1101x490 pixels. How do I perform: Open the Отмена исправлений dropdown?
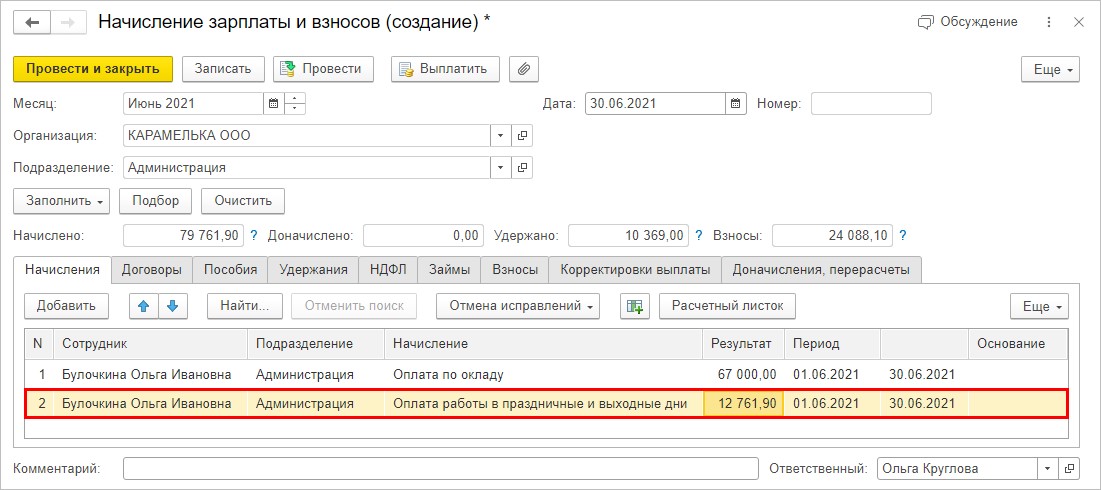coord(517,306)
